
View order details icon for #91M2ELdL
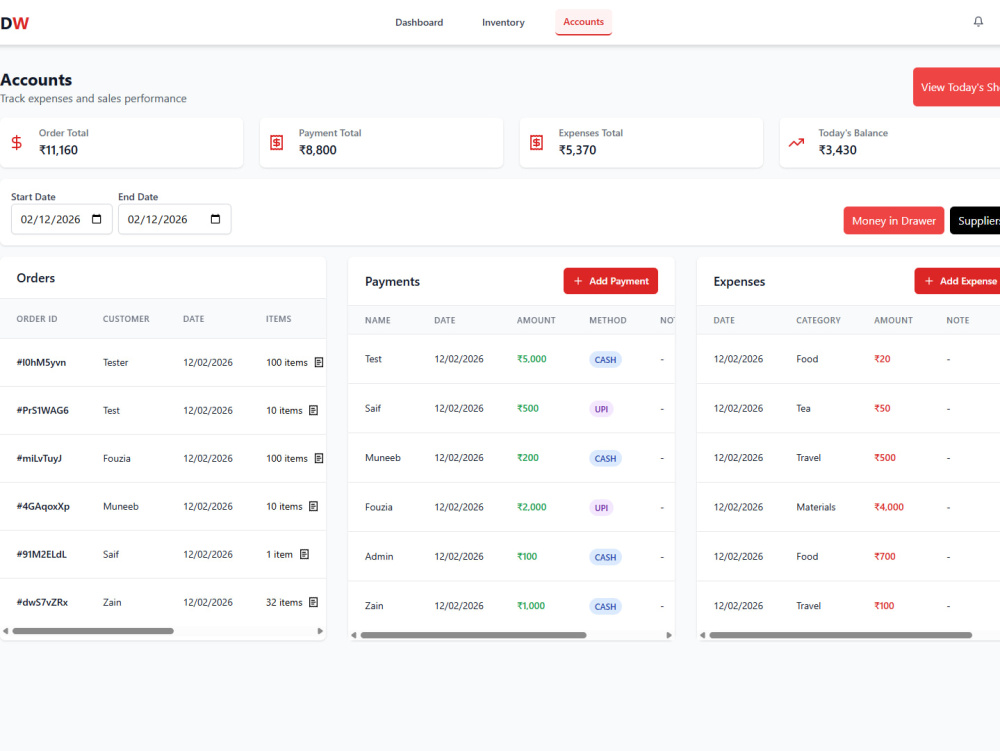[x=304, y=554]
